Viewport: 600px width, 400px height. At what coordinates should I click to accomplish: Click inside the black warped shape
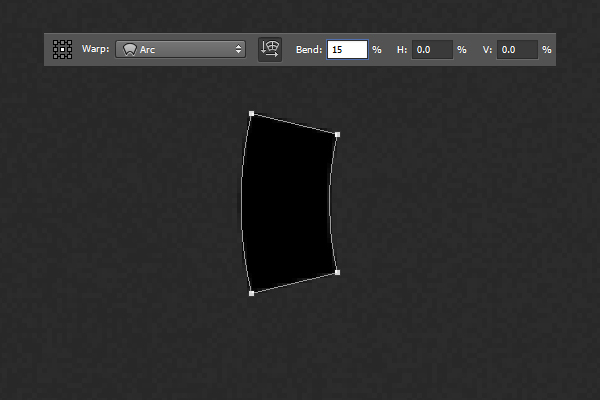tap(288, 205)
